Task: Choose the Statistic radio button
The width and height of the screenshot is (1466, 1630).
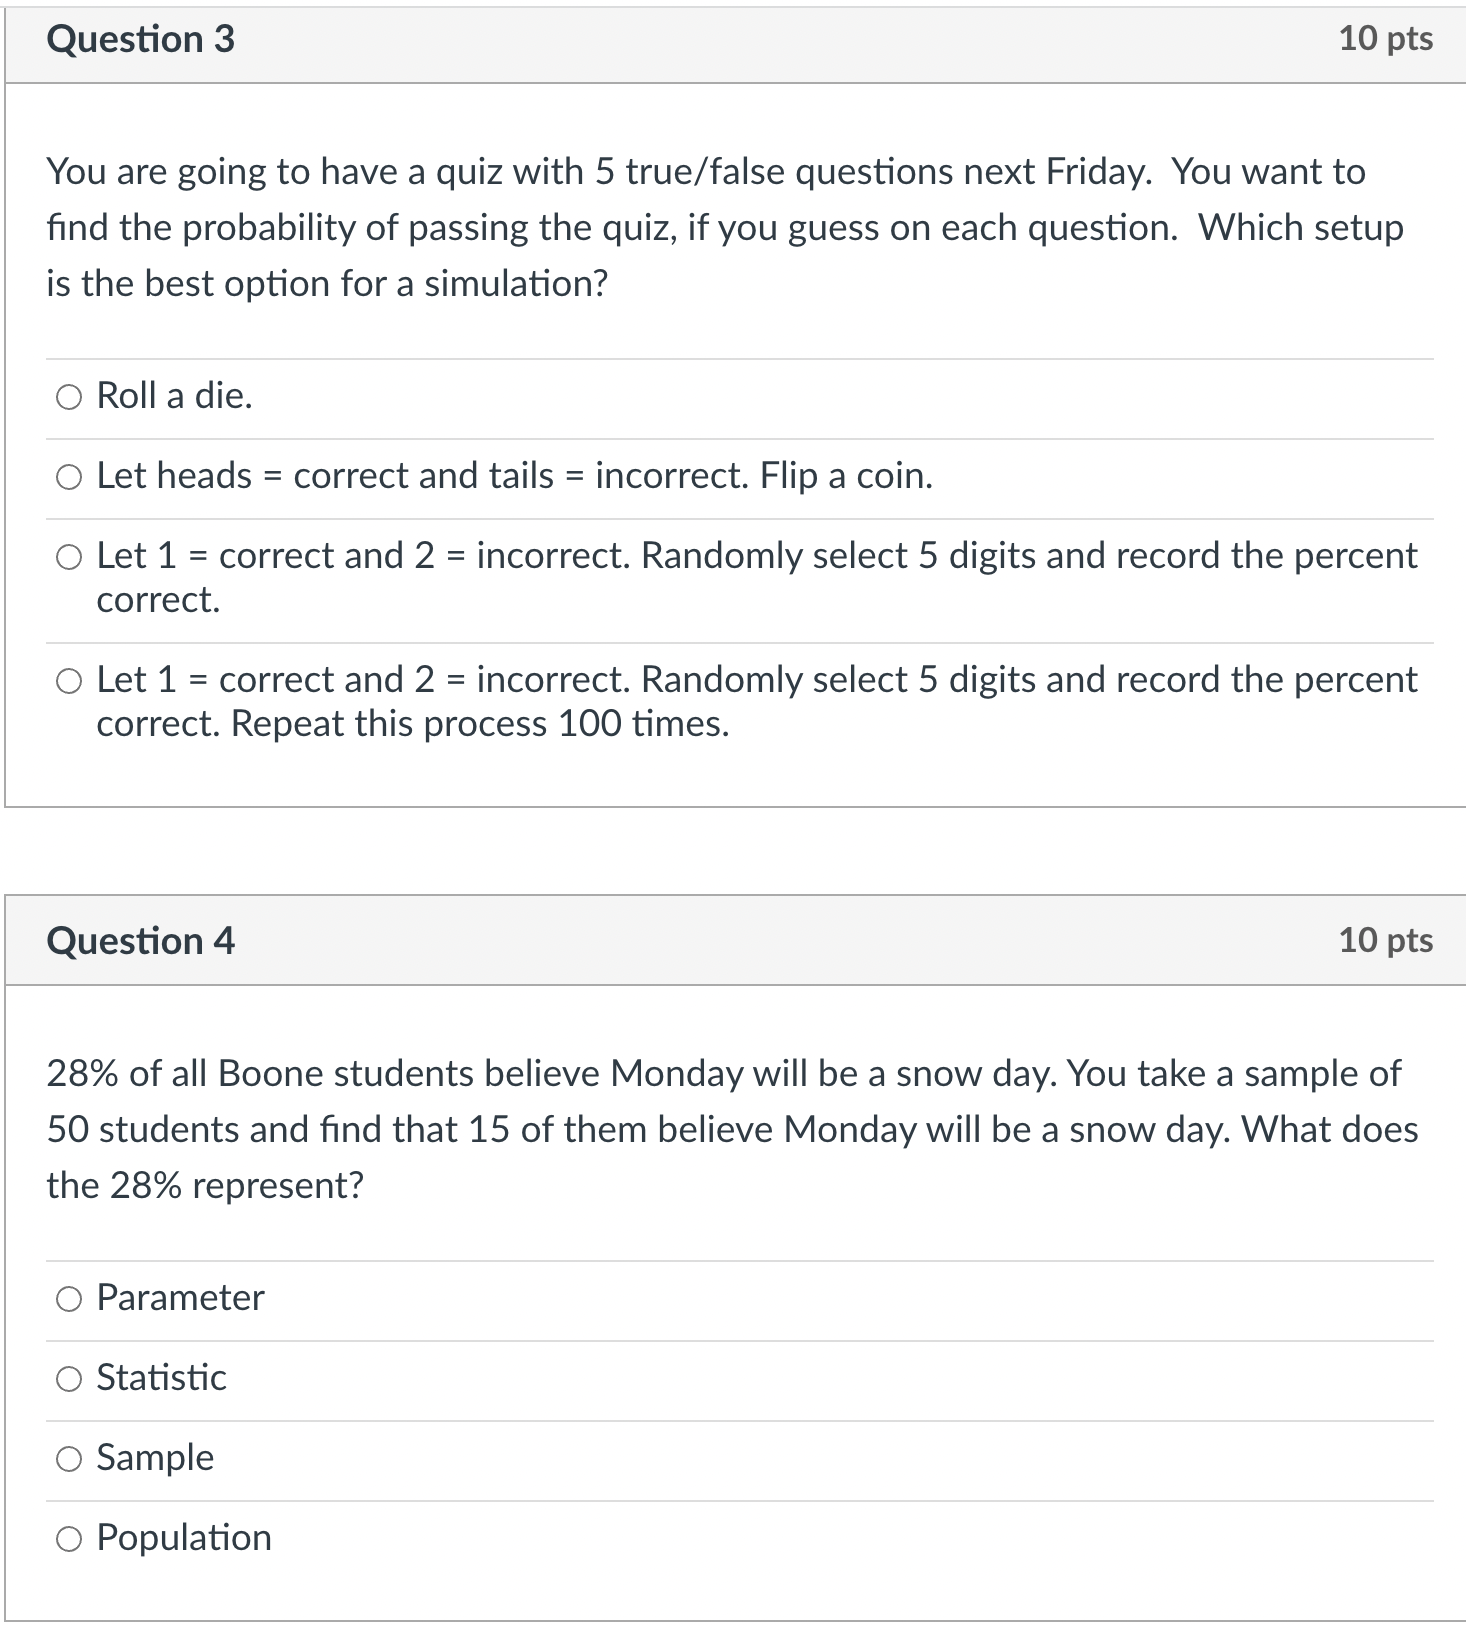Action: [69, 1379]
